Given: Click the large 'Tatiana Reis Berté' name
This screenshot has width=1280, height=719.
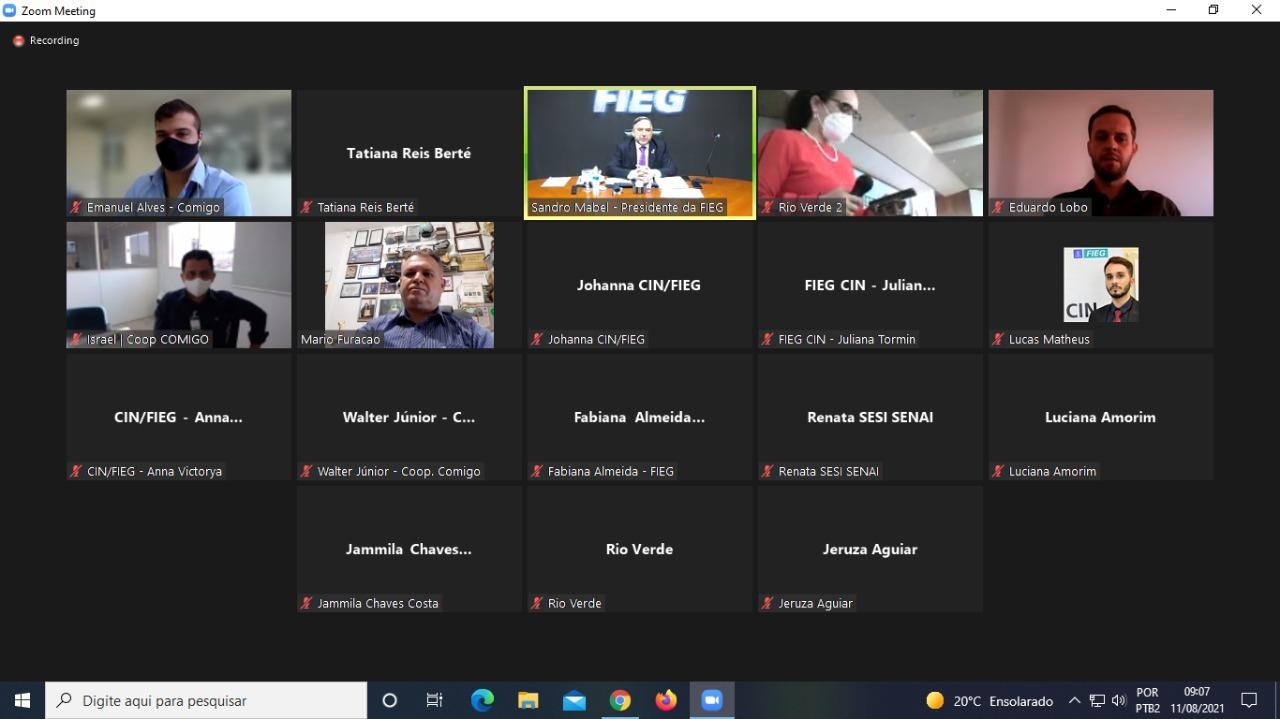Looking at the screenshot, I should click(409, 153).
